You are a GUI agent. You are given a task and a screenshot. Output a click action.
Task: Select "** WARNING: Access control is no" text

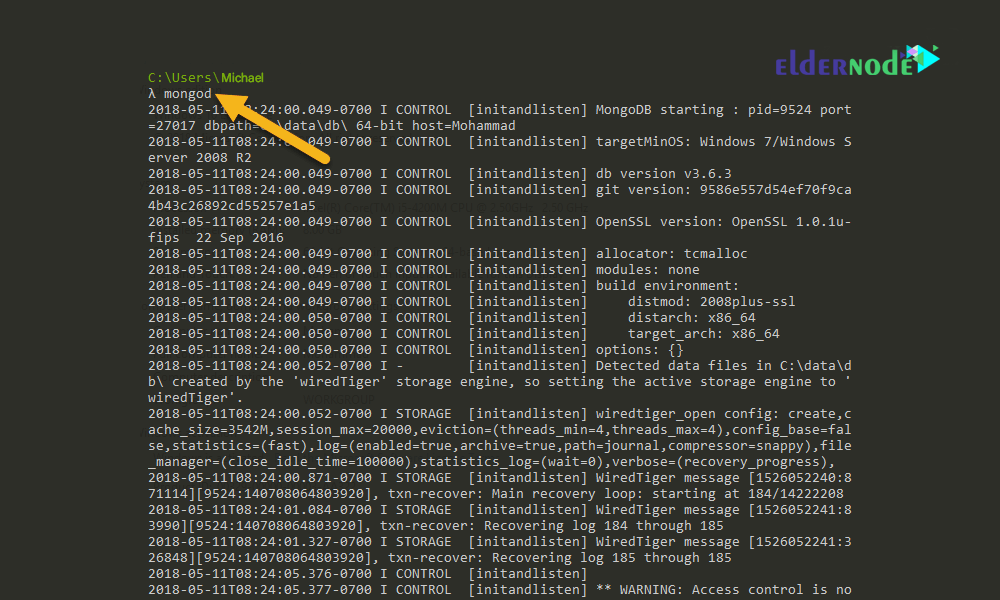pyautogui.click(x=723, y=590)
